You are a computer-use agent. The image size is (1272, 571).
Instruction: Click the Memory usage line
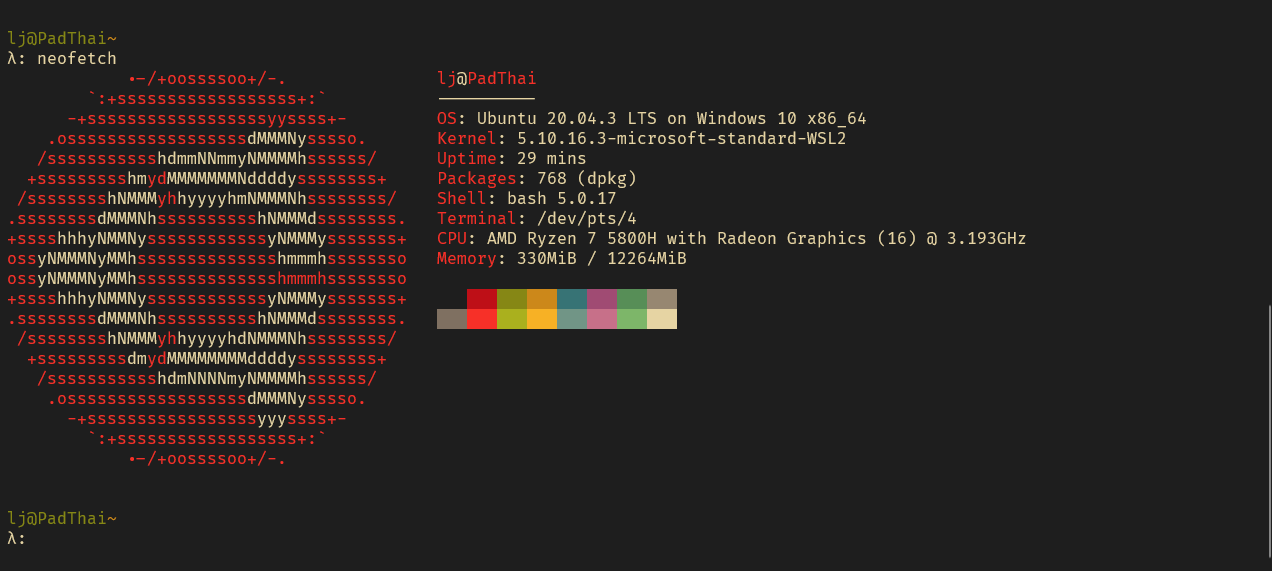562,259
